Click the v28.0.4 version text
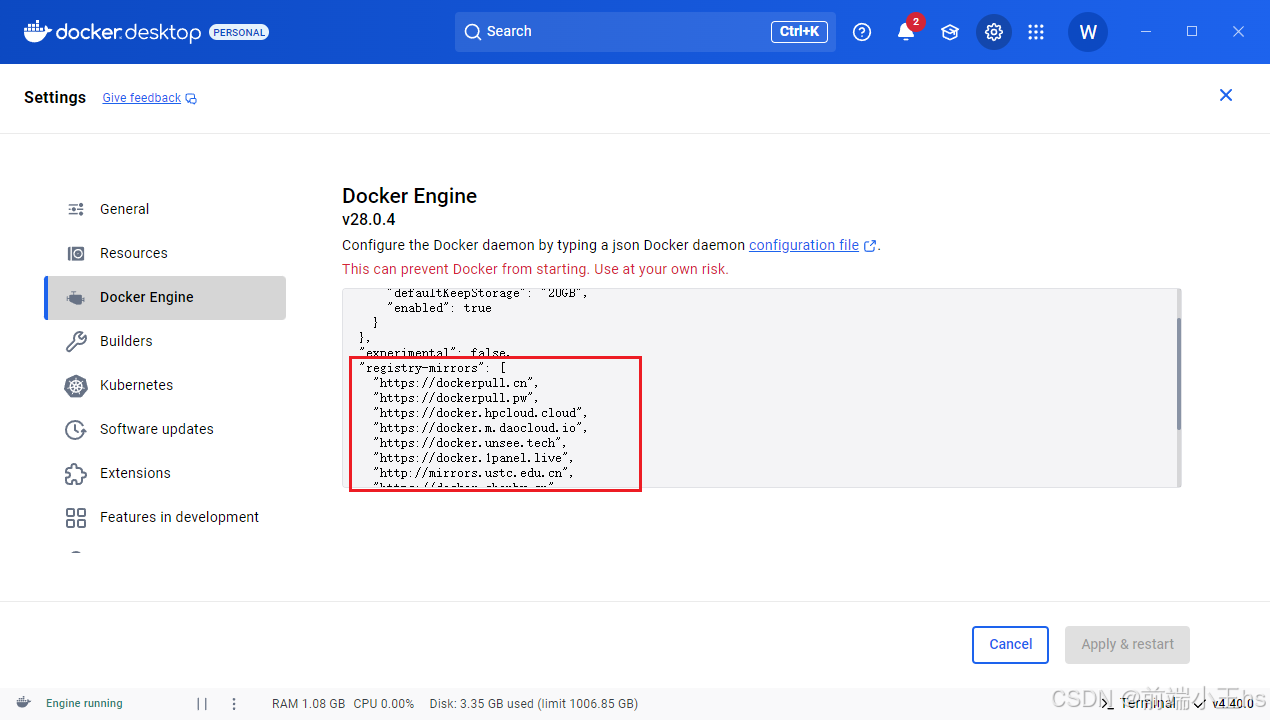The width and height of the screenshot is (1270, 720). point(369,220)
